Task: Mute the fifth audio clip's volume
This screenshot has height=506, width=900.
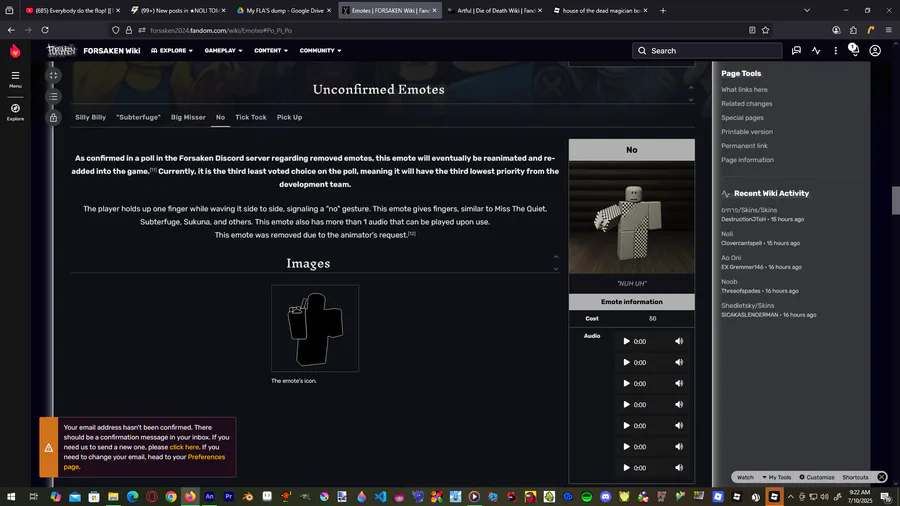Action: point(679,426)
